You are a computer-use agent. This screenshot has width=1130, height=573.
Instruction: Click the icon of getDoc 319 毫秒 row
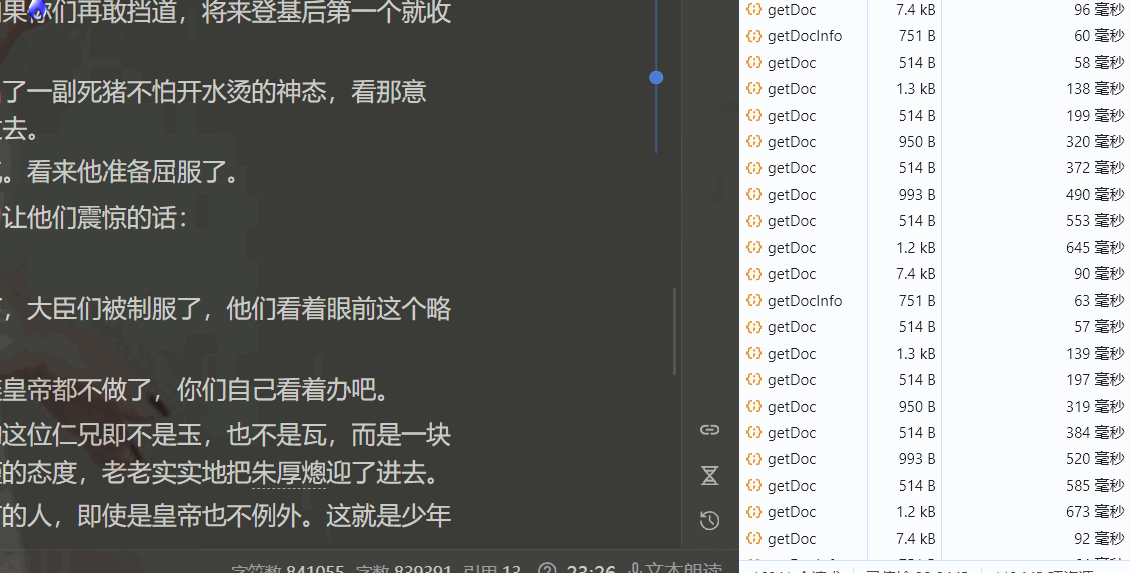pyautogui.click(x=754, y=406)
